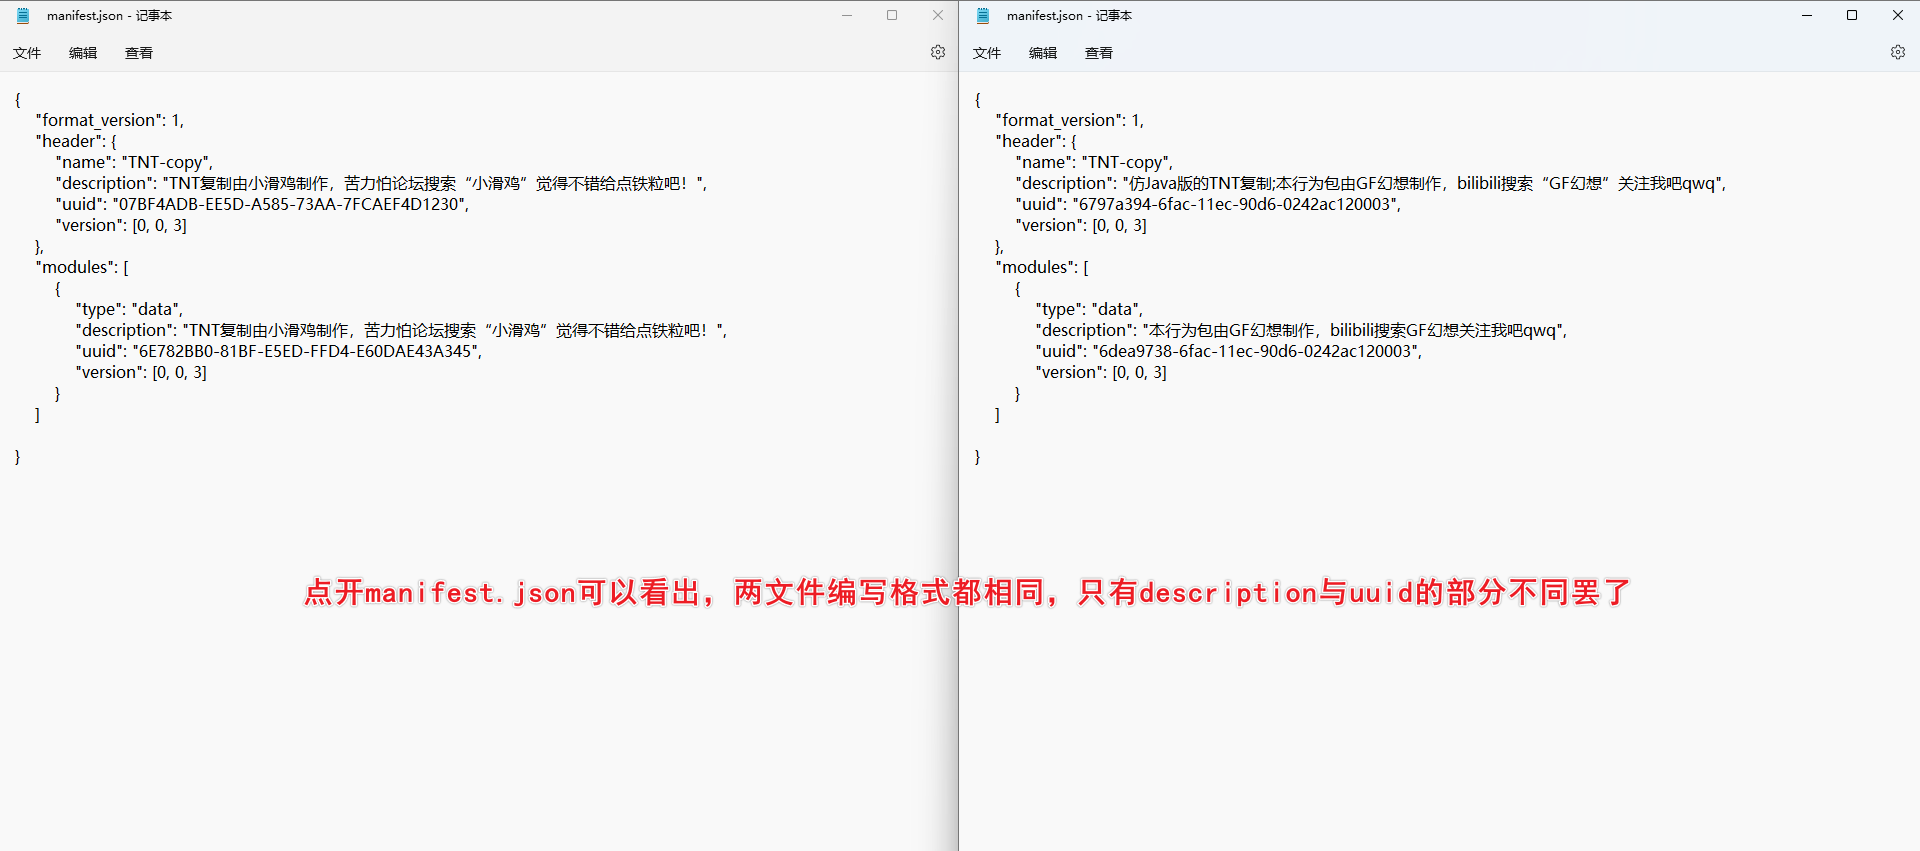Close the left Notepad window
Screen dimensions: 1920x851
pos(938,15)
